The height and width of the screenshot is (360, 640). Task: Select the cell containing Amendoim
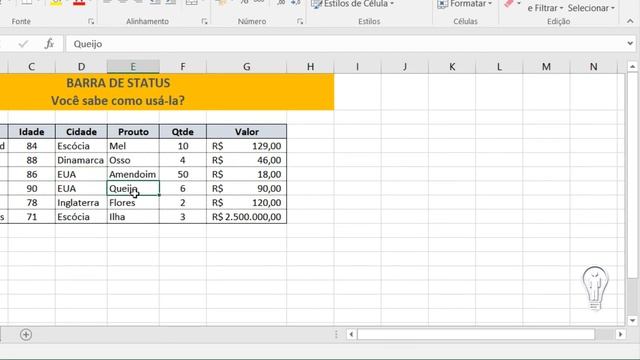tap(133, 174)
